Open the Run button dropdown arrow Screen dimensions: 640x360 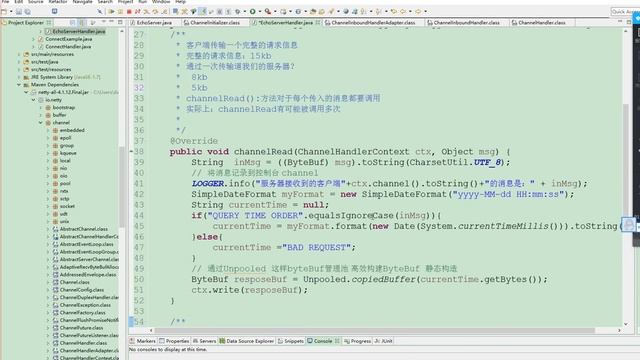click(260, 12)
